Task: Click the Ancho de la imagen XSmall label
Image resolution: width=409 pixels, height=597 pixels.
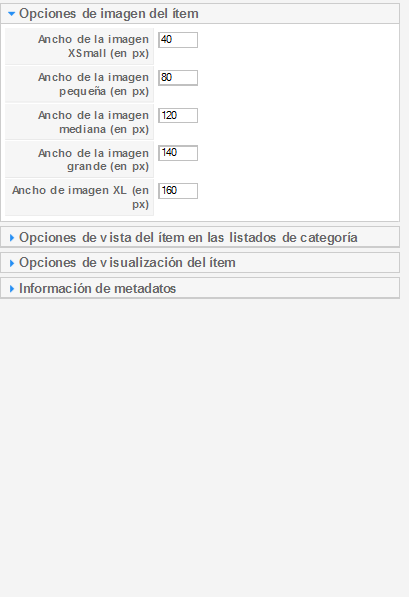Action: click(x=93, y=46)
